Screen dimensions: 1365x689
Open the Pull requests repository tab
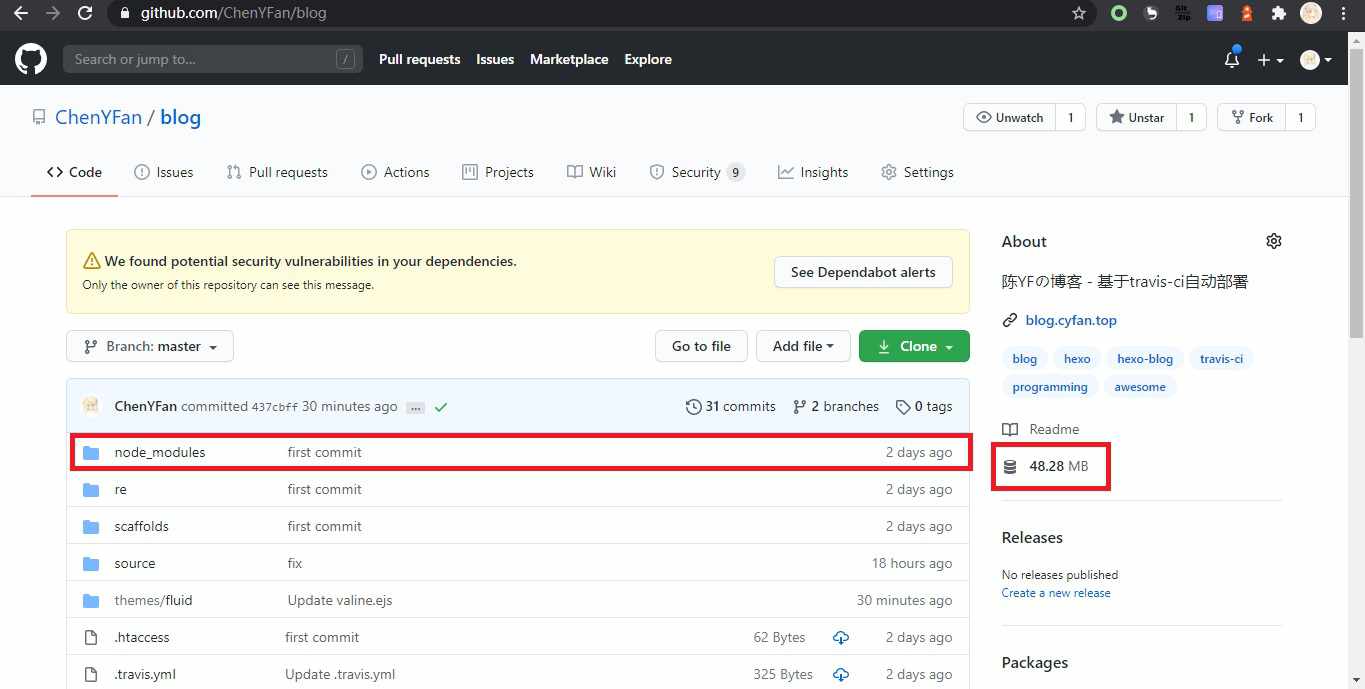point(277,172)
